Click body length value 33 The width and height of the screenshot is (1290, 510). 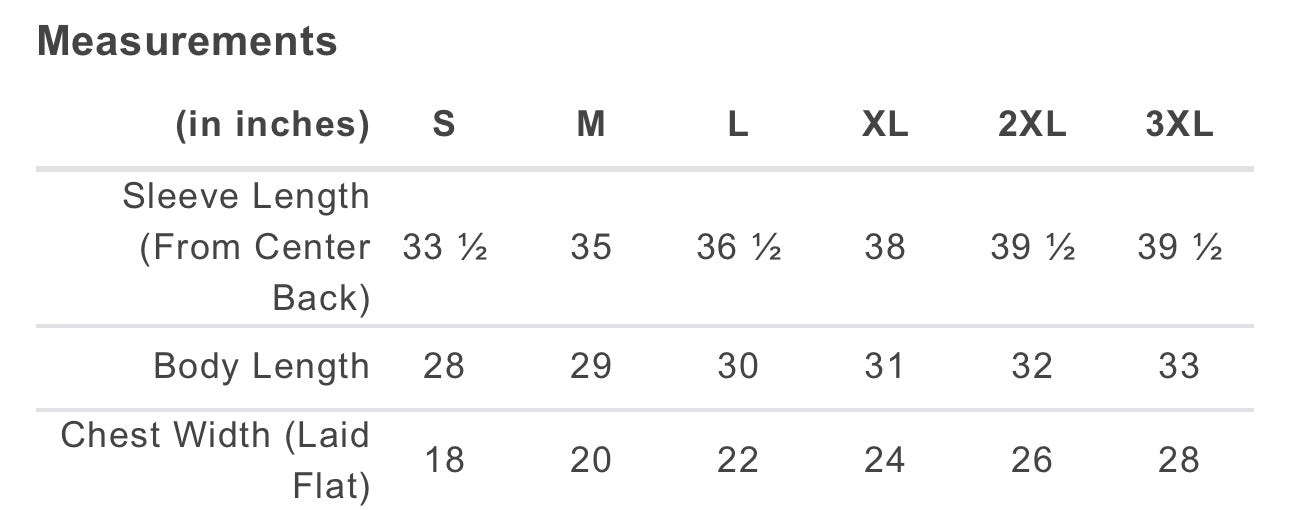1179,366
